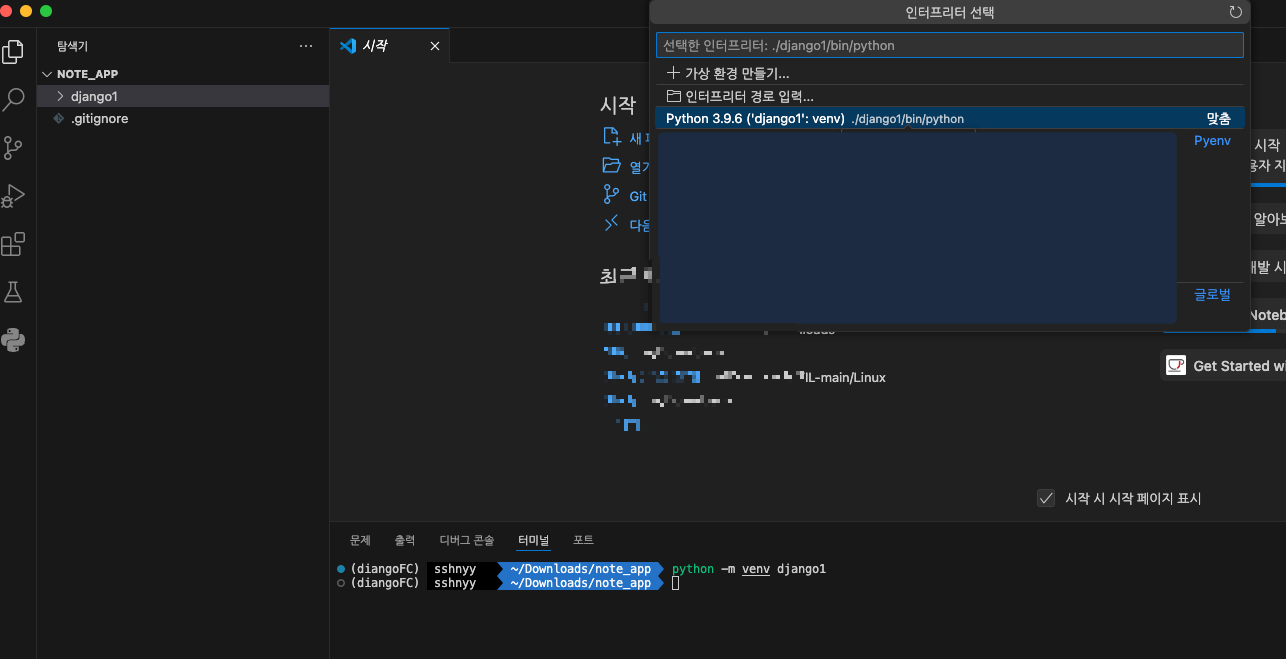Click the coffee cup Get Started icon
Image resolution: width=1286 pixels, height=659 pixels.
point(1176,365)
